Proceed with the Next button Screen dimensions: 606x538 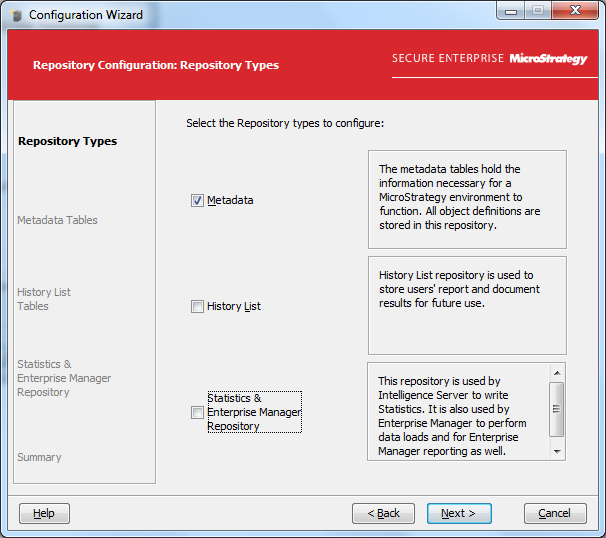[458, 513]
